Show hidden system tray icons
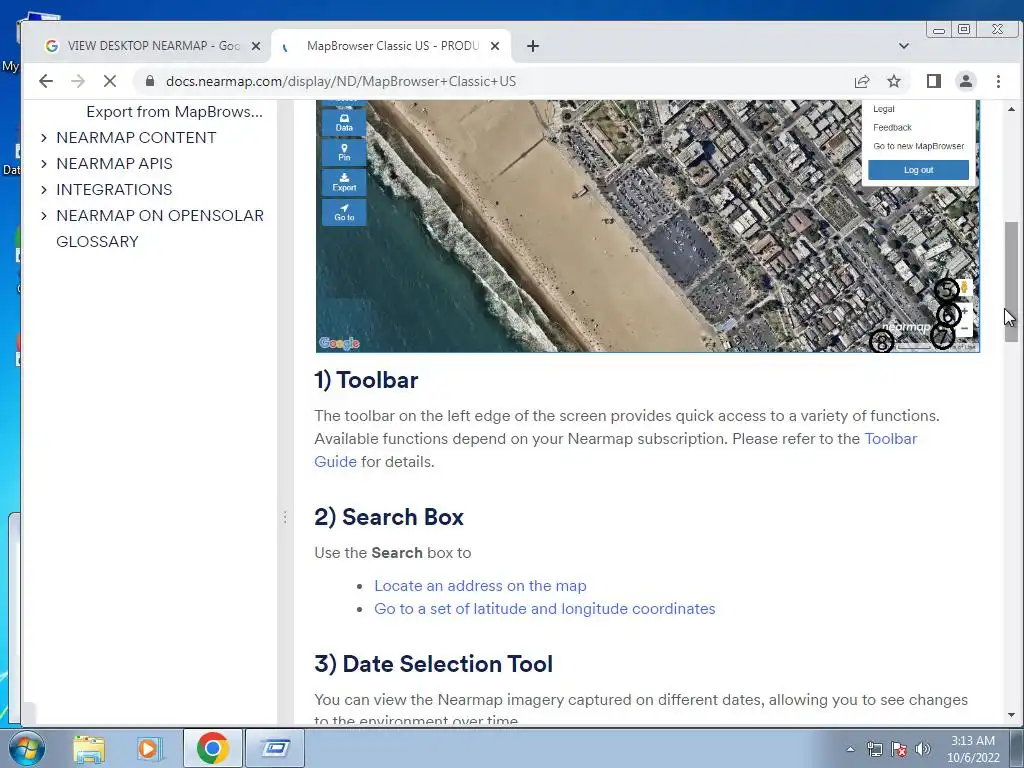Screen dimensions: 1024x768 click(850, 749)
